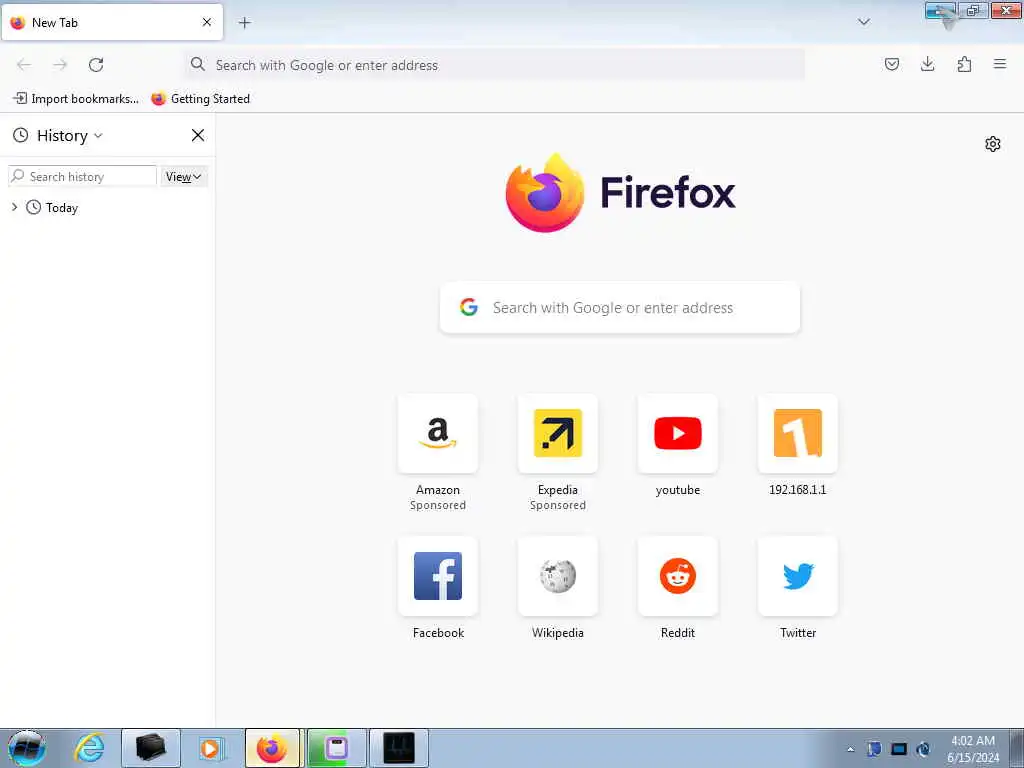The height and width of the screenshot is (768, 1024).
Task: Close the History sidebar
Action: click(198, 135)
